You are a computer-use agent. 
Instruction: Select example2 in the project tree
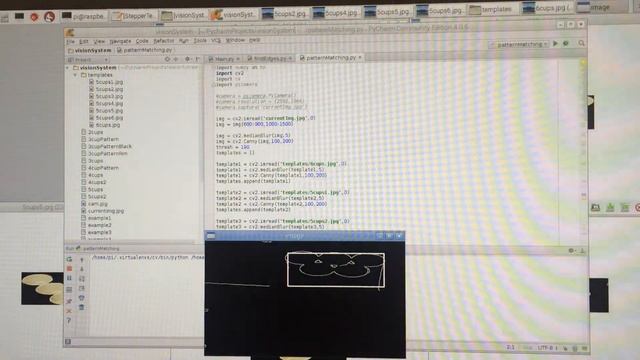96,225
